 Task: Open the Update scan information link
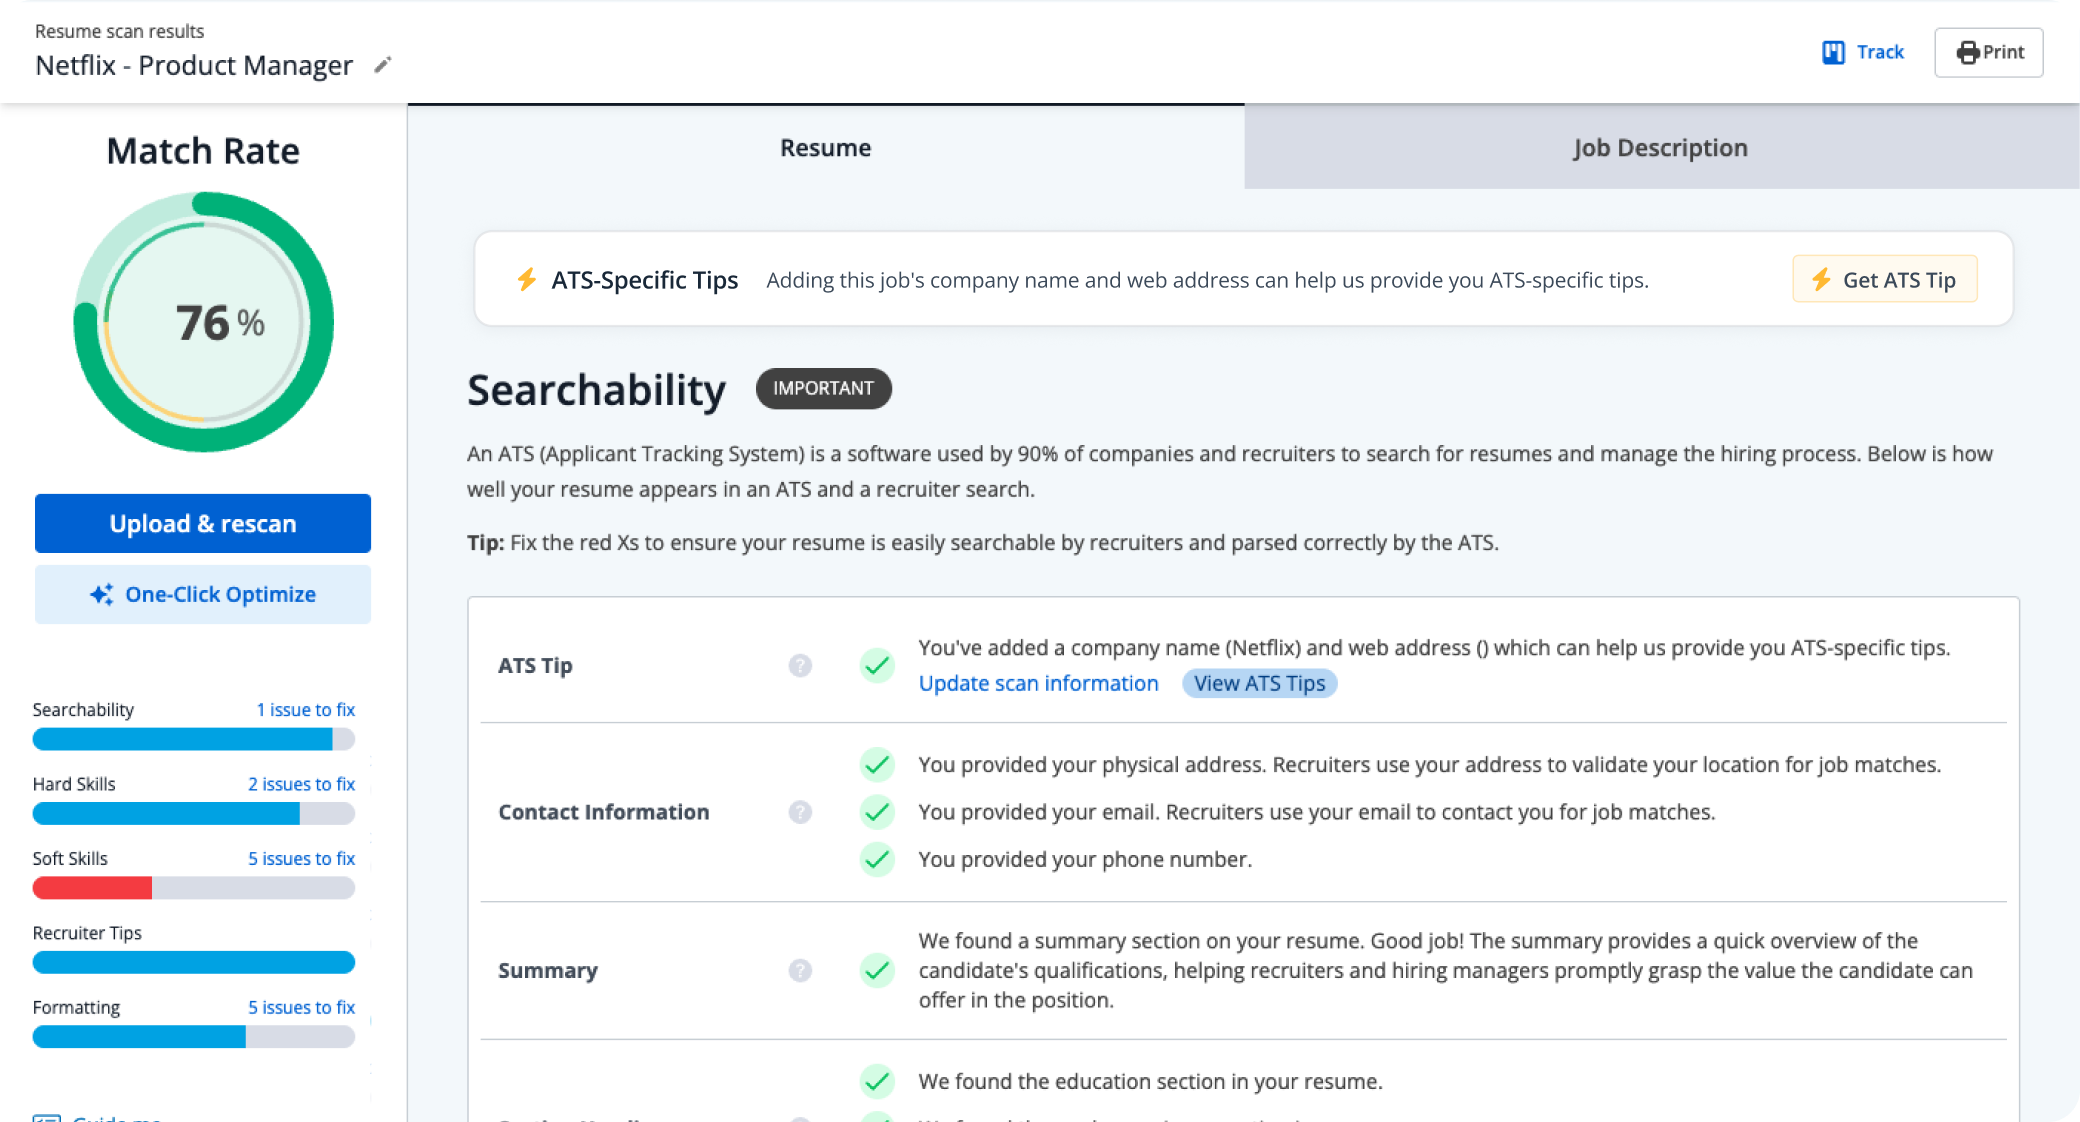point(1038,683)
